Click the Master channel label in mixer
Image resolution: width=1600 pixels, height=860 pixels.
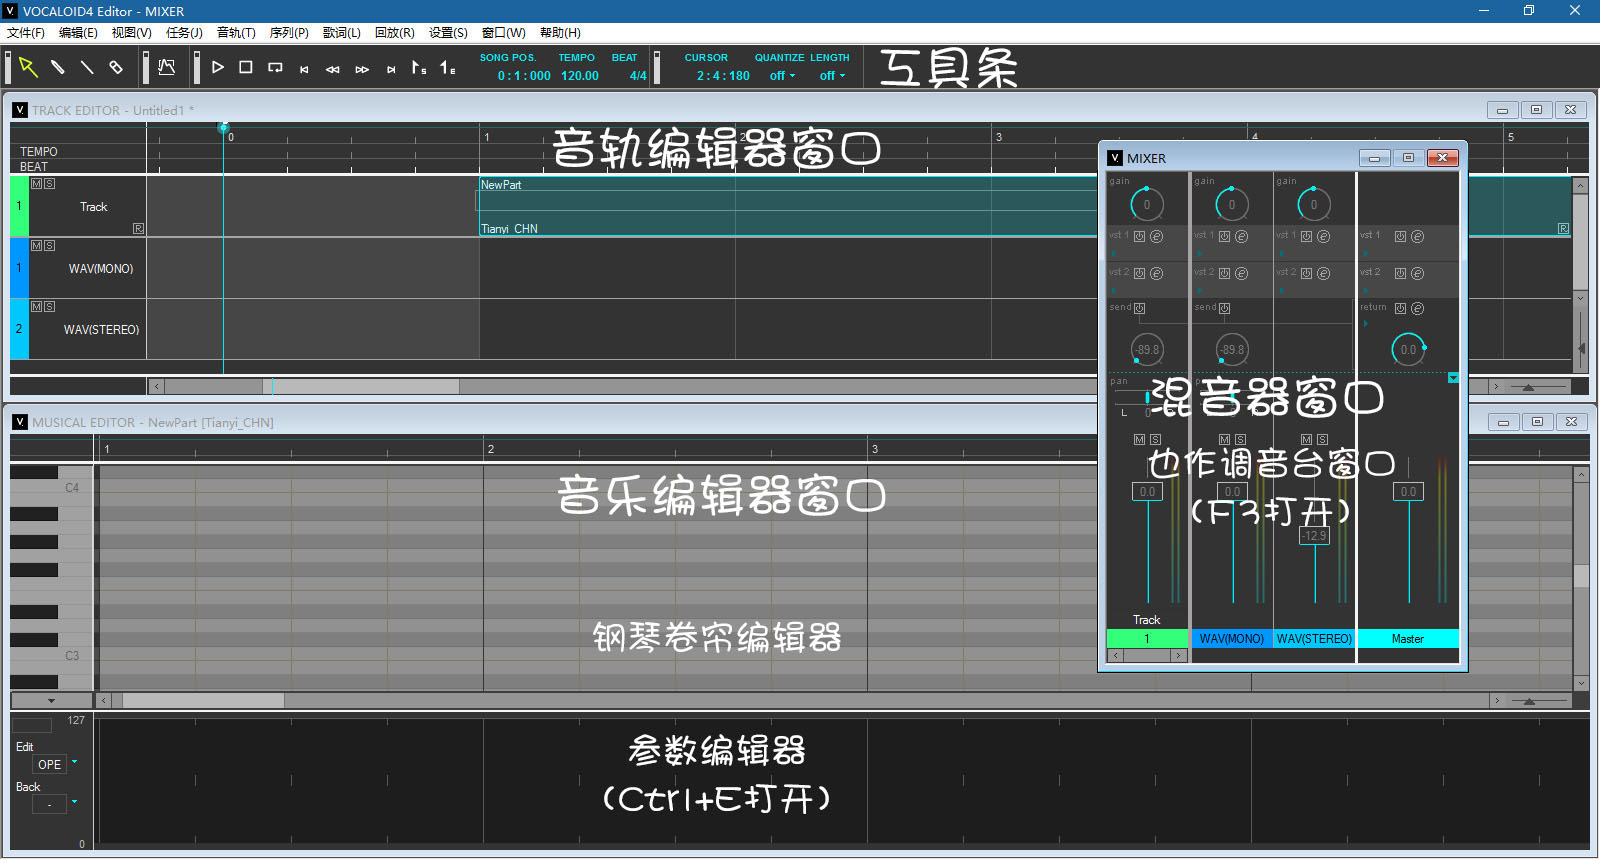(x=1407, y=639)
